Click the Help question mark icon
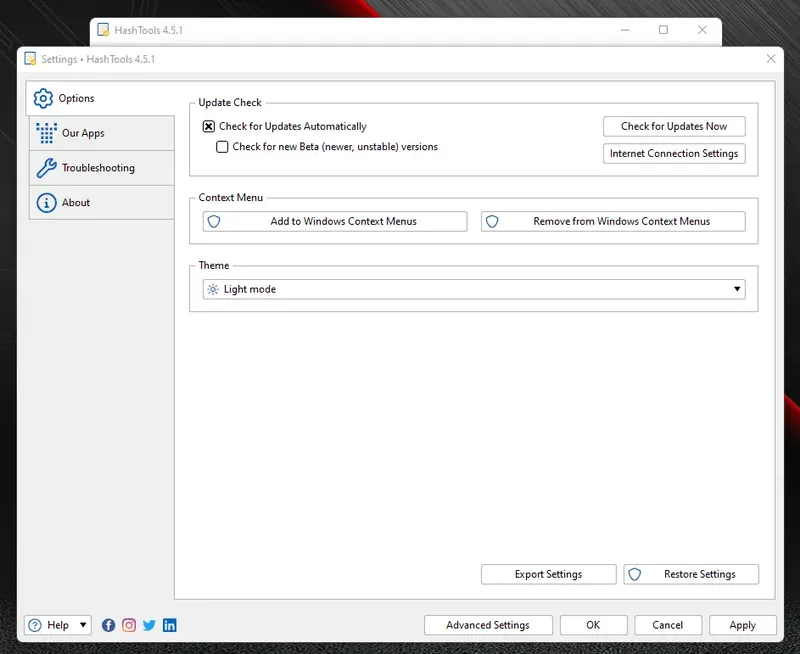 tap(35, 625)
